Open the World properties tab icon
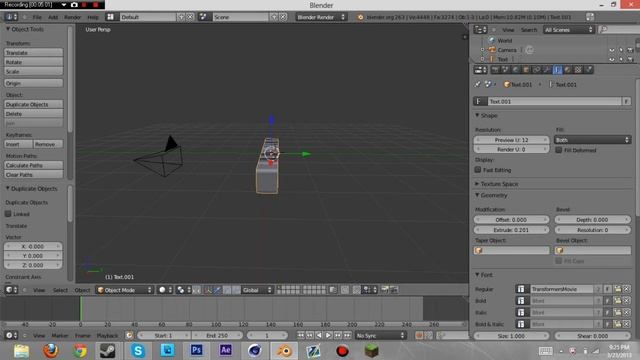640x360 pixels. pyautogui.click(x=516, y=70)
